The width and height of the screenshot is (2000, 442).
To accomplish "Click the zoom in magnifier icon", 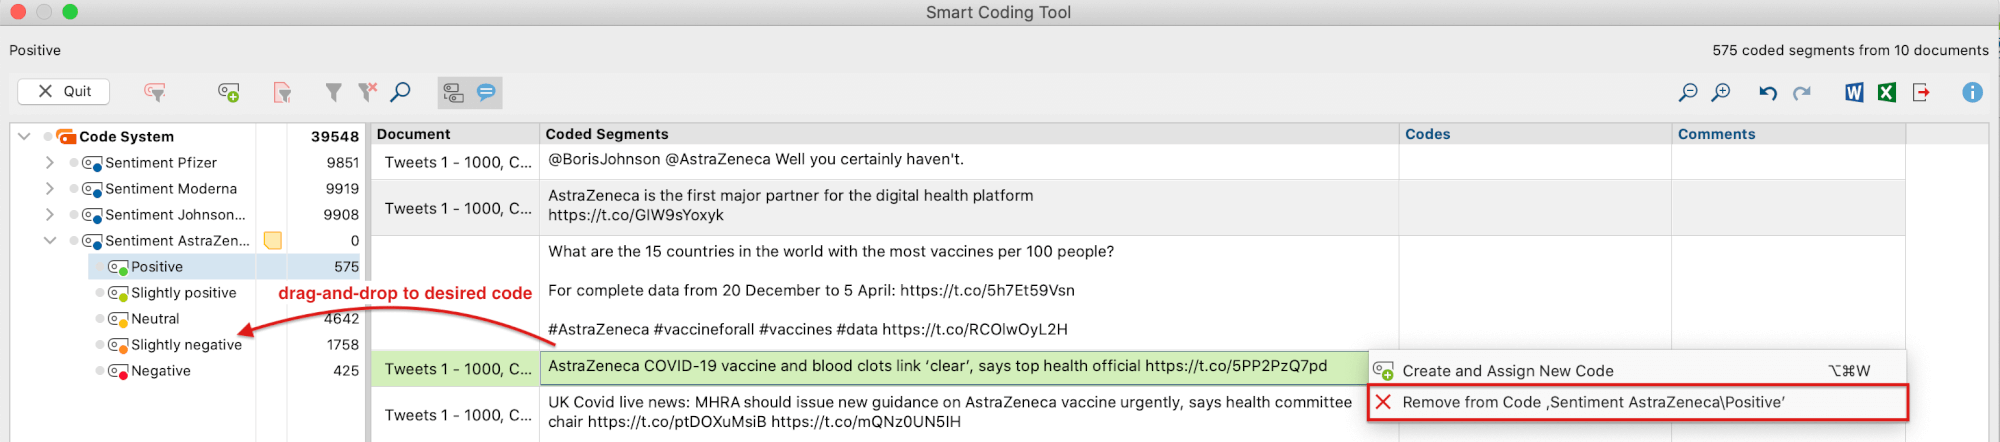I will [1721, 92].
